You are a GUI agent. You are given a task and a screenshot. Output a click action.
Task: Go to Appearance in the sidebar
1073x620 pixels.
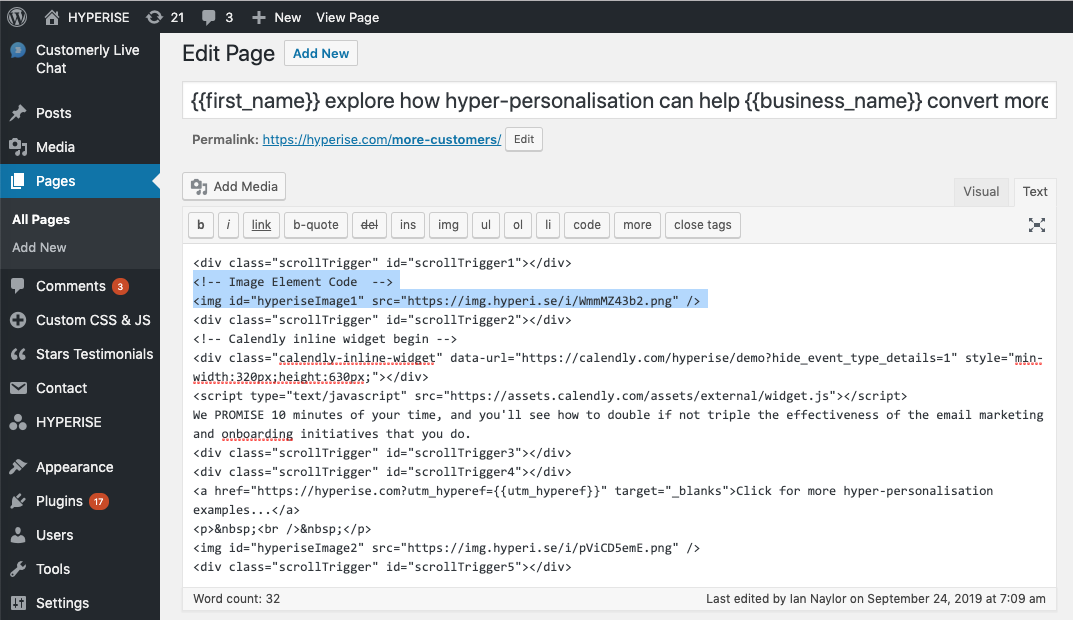click(x=74, y=467)
